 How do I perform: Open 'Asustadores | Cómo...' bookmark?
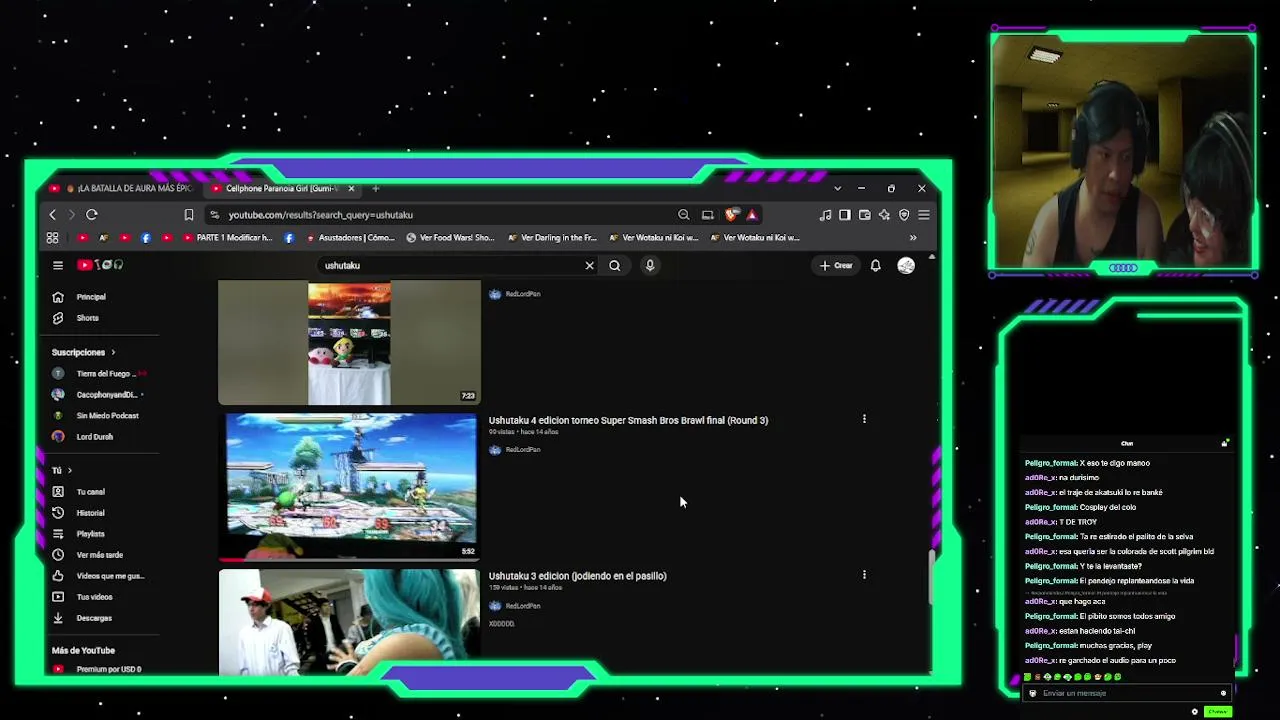[349, 238]
